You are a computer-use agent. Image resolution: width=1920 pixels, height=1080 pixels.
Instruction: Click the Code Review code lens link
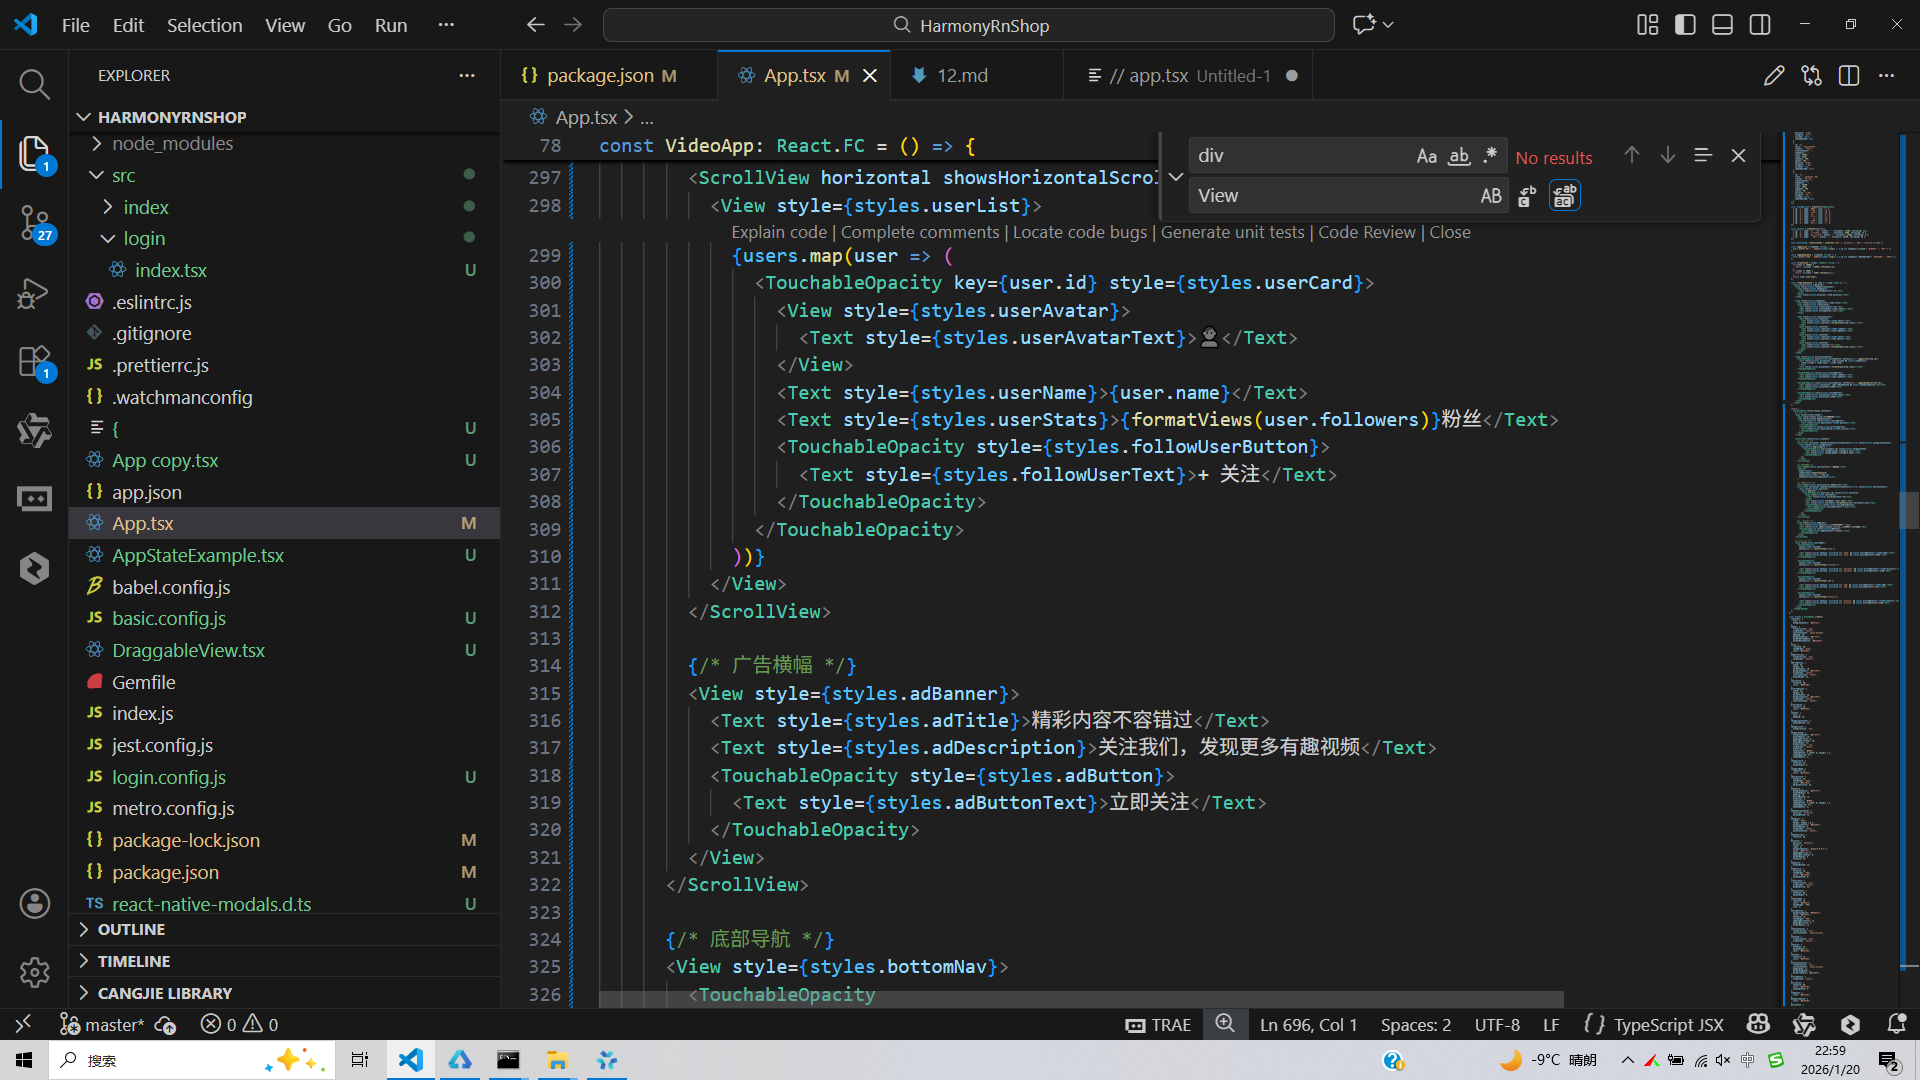(1366, 232)
